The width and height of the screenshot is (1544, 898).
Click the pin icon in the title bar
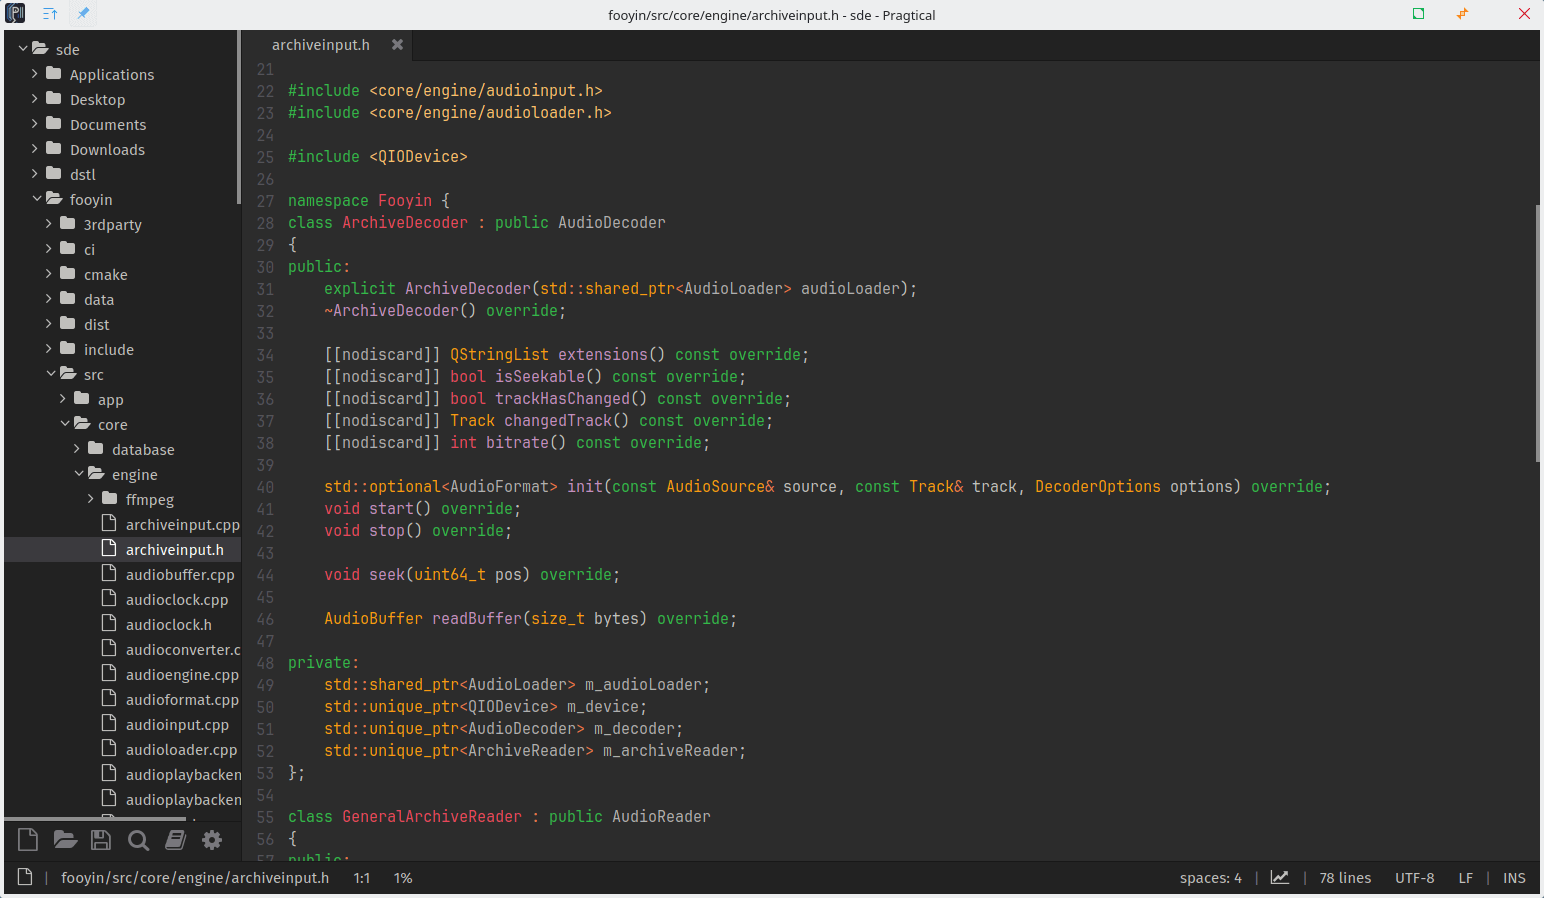tap(83, 14)
